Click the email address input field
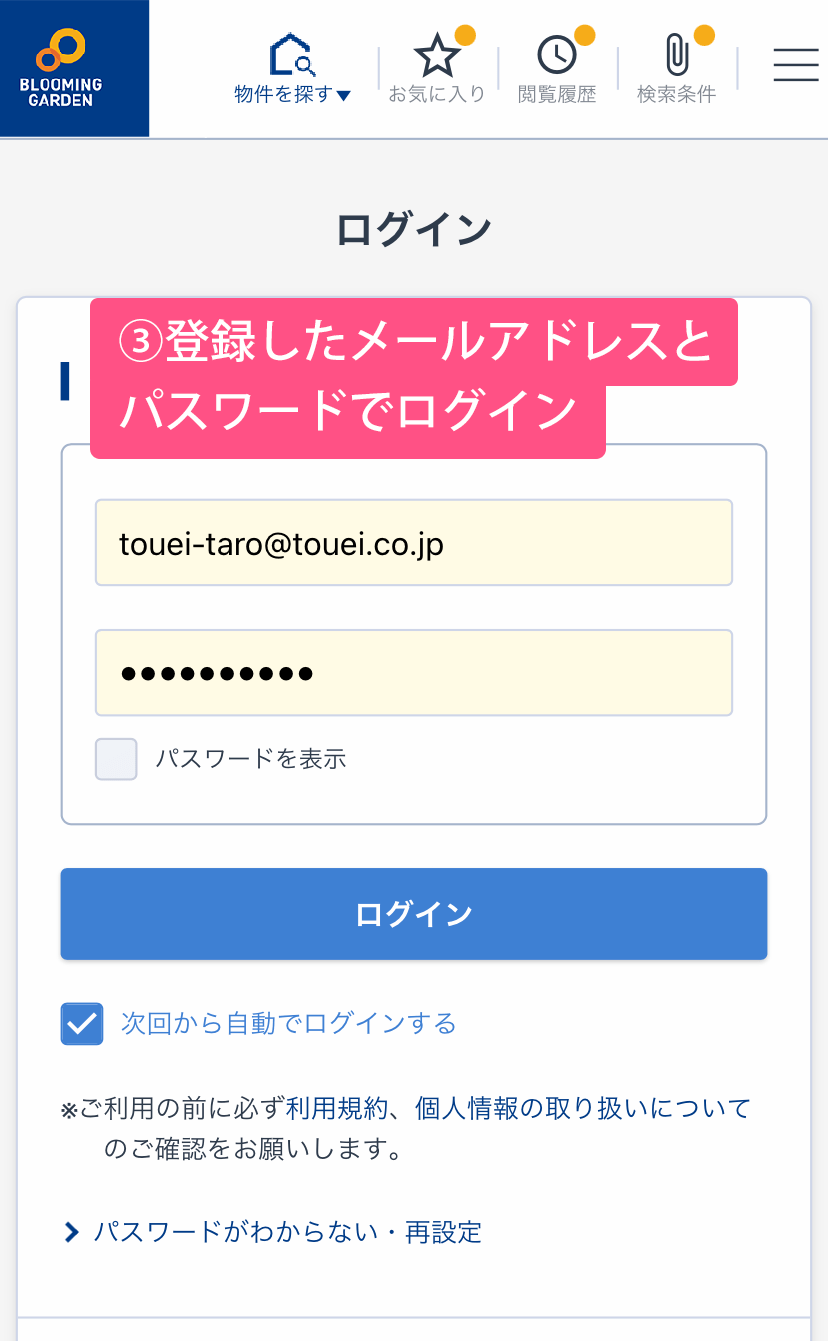The image size is (828, 1341). coord(414,543)
